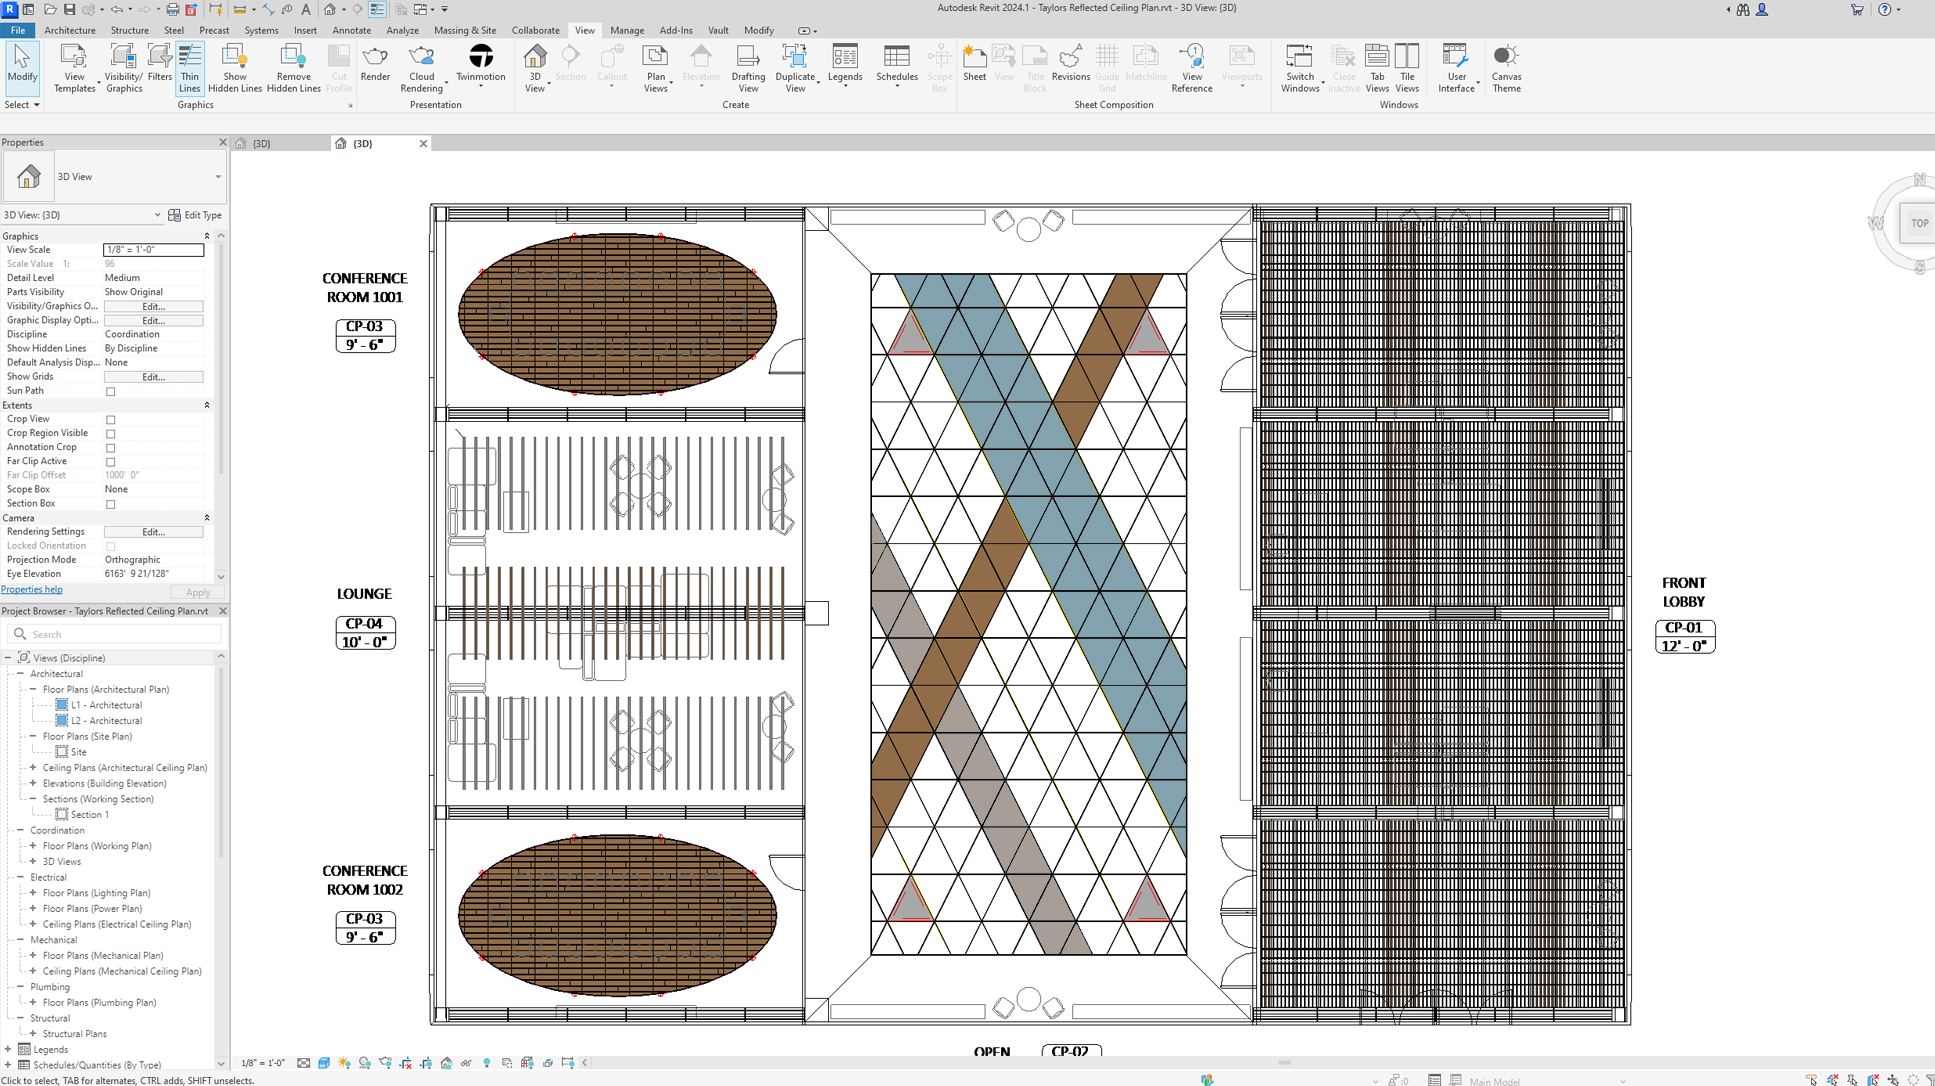
Task: Expand Ceiling Plans (Architectural Ceiling Plan) node
Action: [x=33, y=768]
